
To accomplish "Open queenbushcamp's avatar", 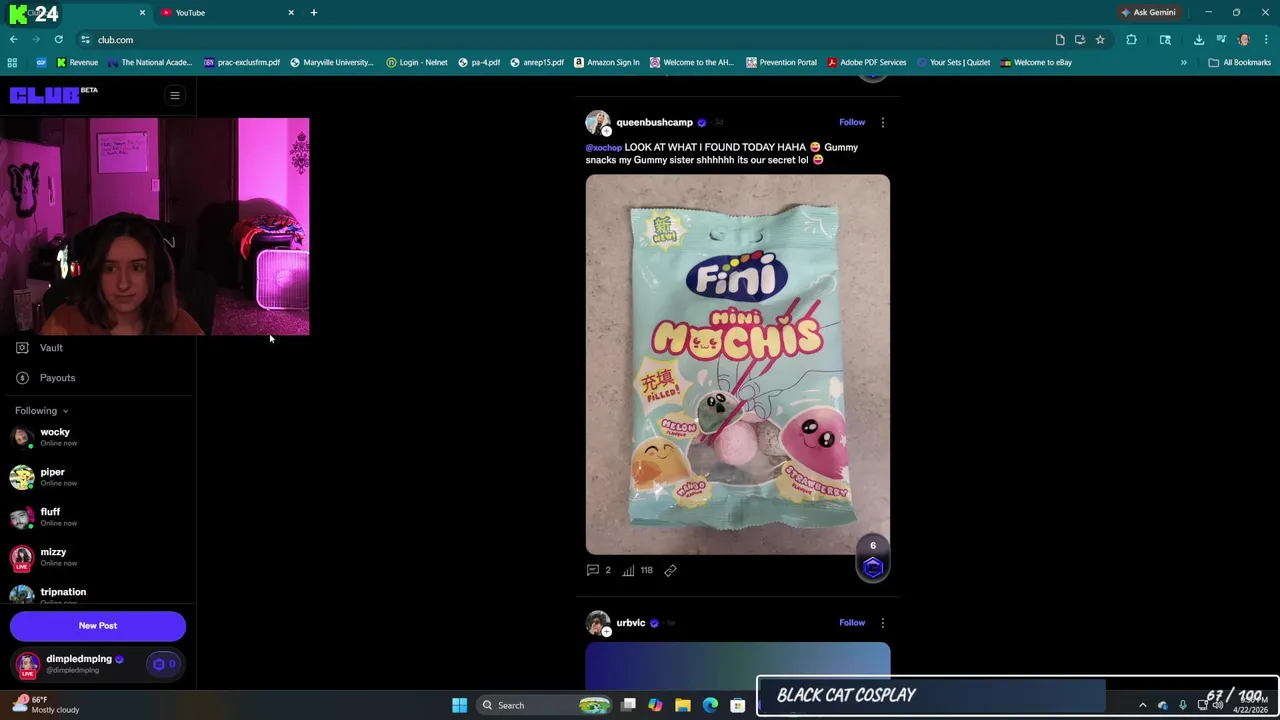I will [x=598, y=123].
